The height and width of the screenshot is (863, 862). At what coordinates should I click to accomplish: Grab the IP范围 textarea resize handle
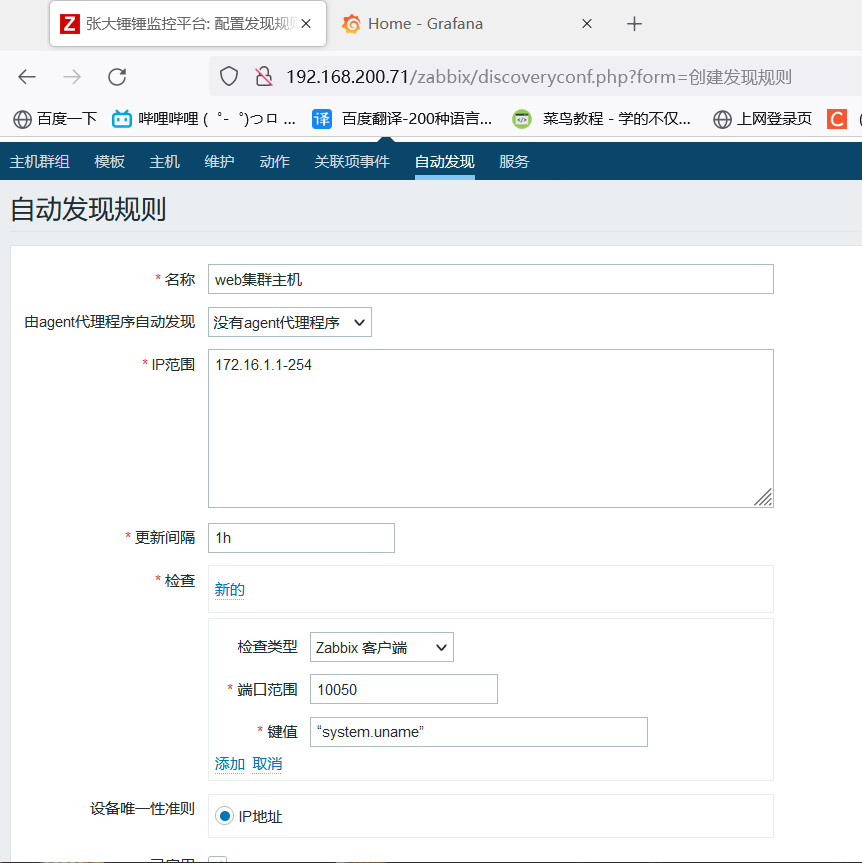coord(763,497)
